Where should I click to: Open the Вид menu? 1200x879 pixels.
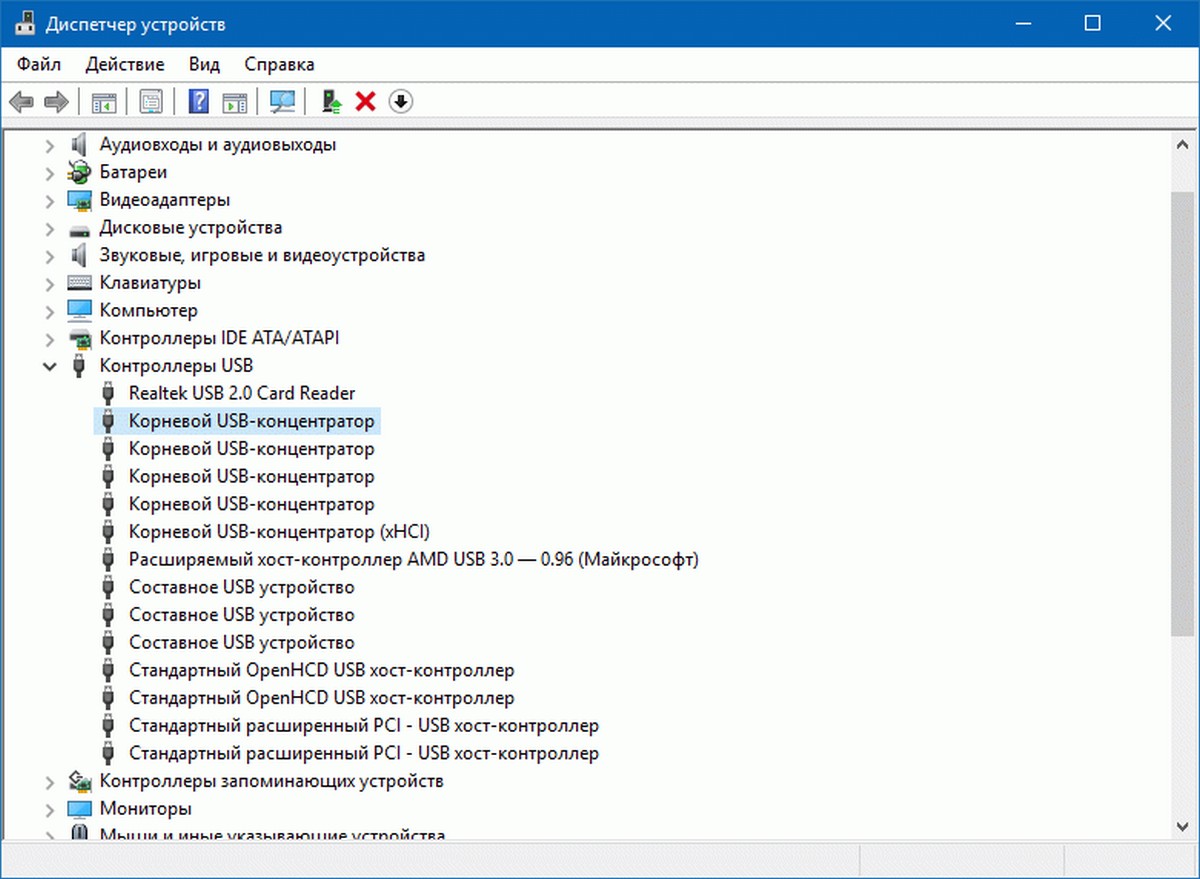[x=204, y=64]
